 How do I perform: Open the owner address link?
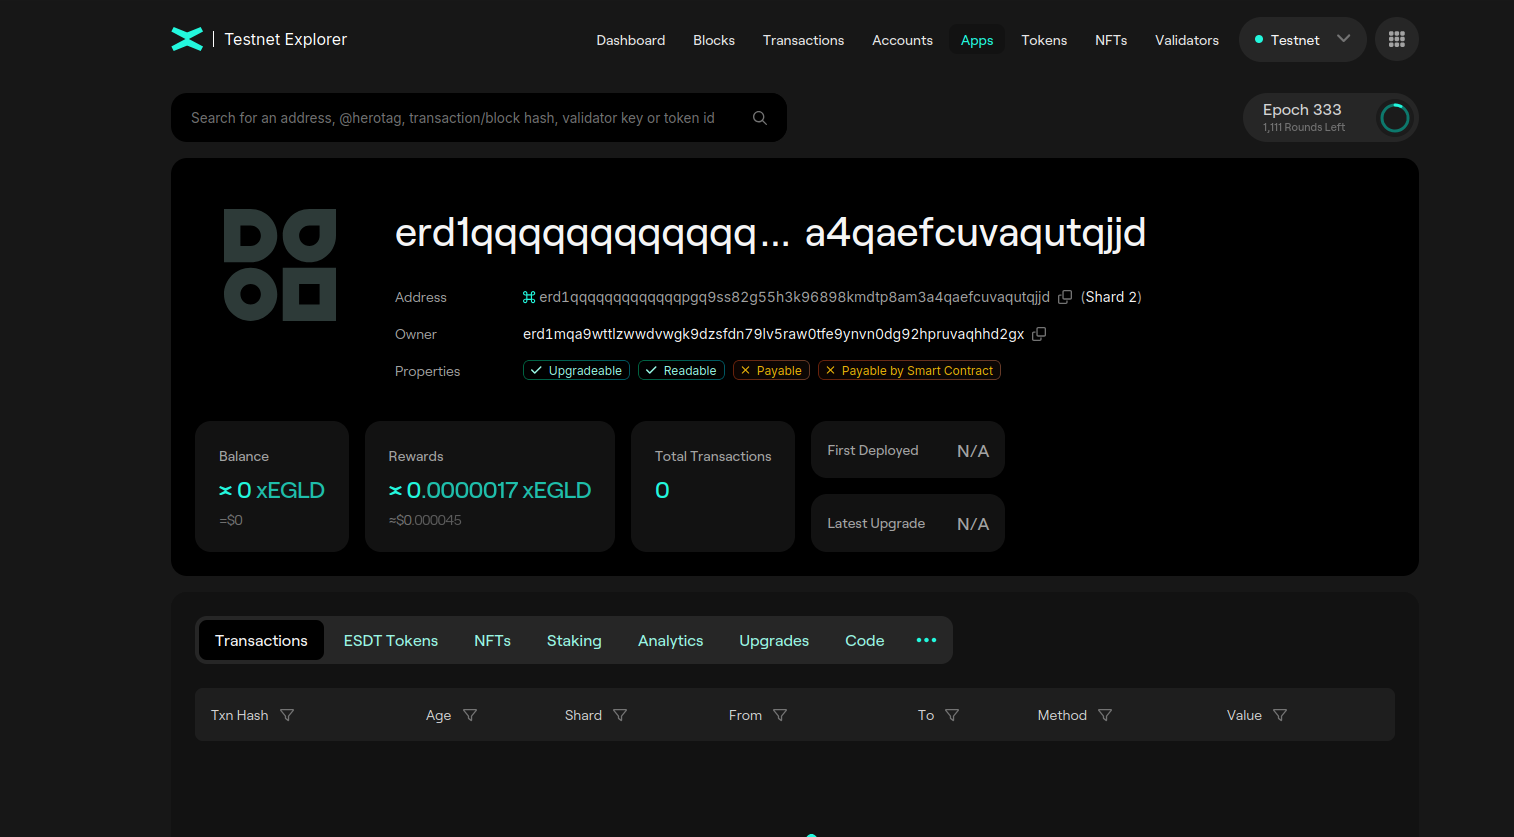[x=773, y=334]
